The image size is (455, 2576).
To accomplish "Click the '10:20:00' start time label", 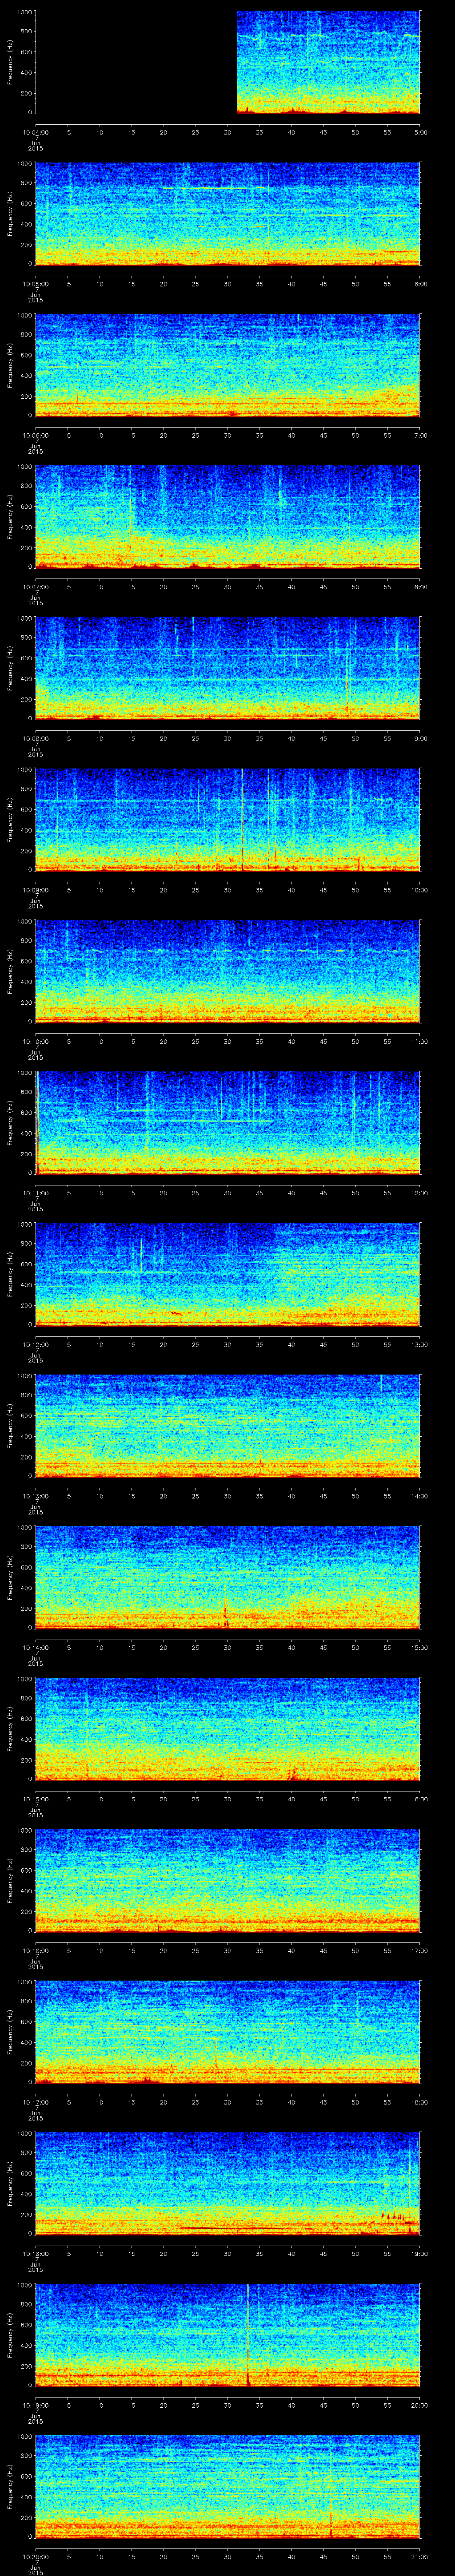I will click(35, 2556).
